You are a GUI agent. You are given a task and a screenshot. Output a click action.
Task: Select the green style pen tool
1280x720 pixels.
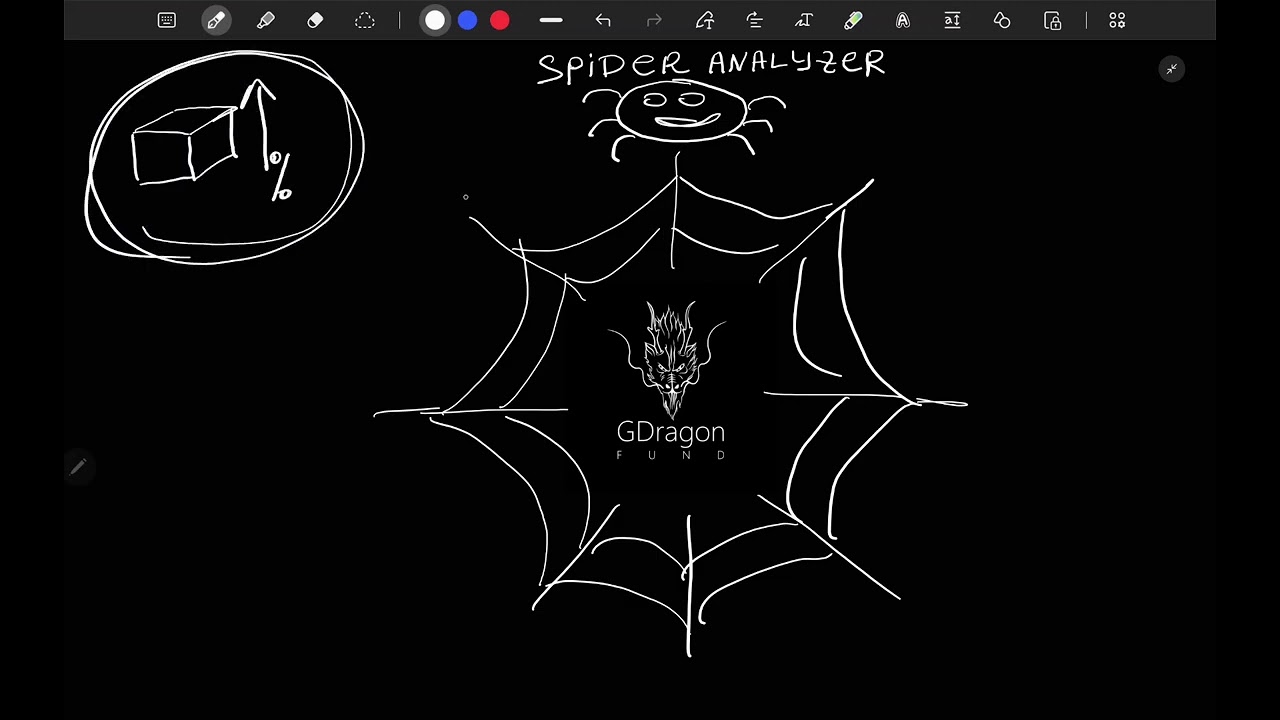[x=853, y=20]
